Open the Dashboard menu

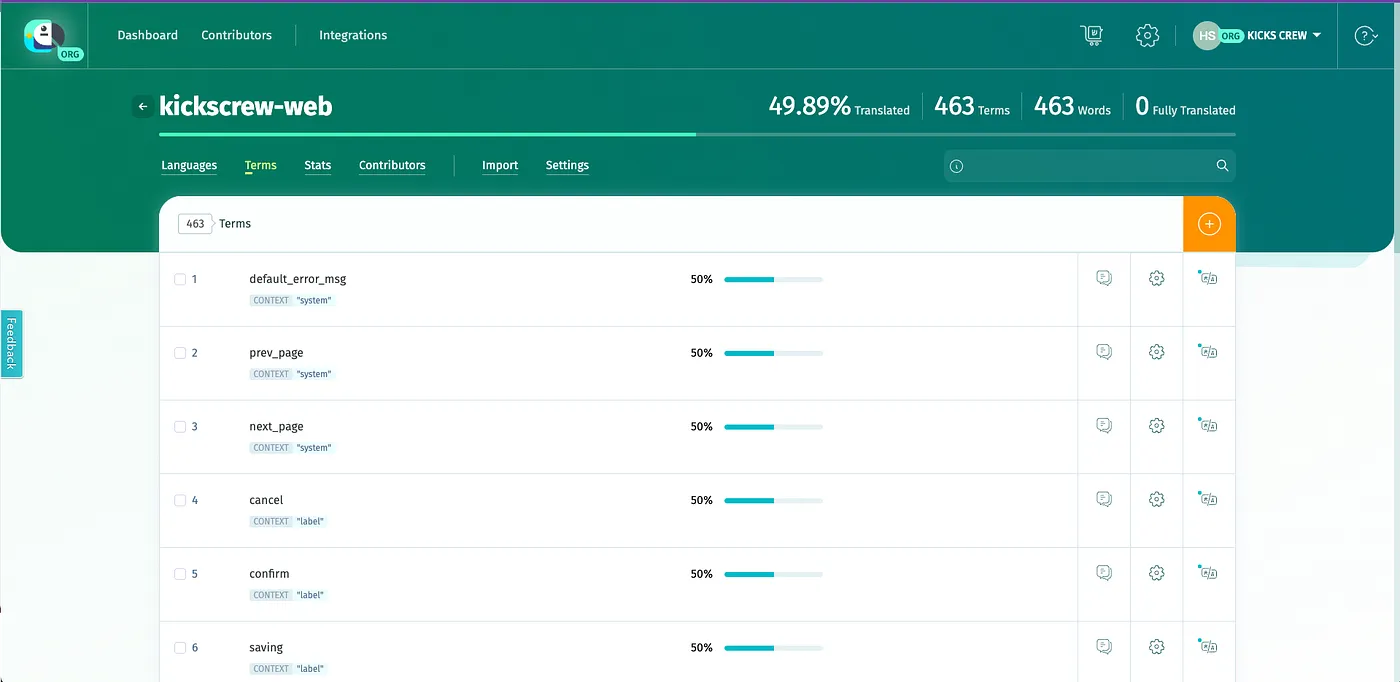point(147,35)
